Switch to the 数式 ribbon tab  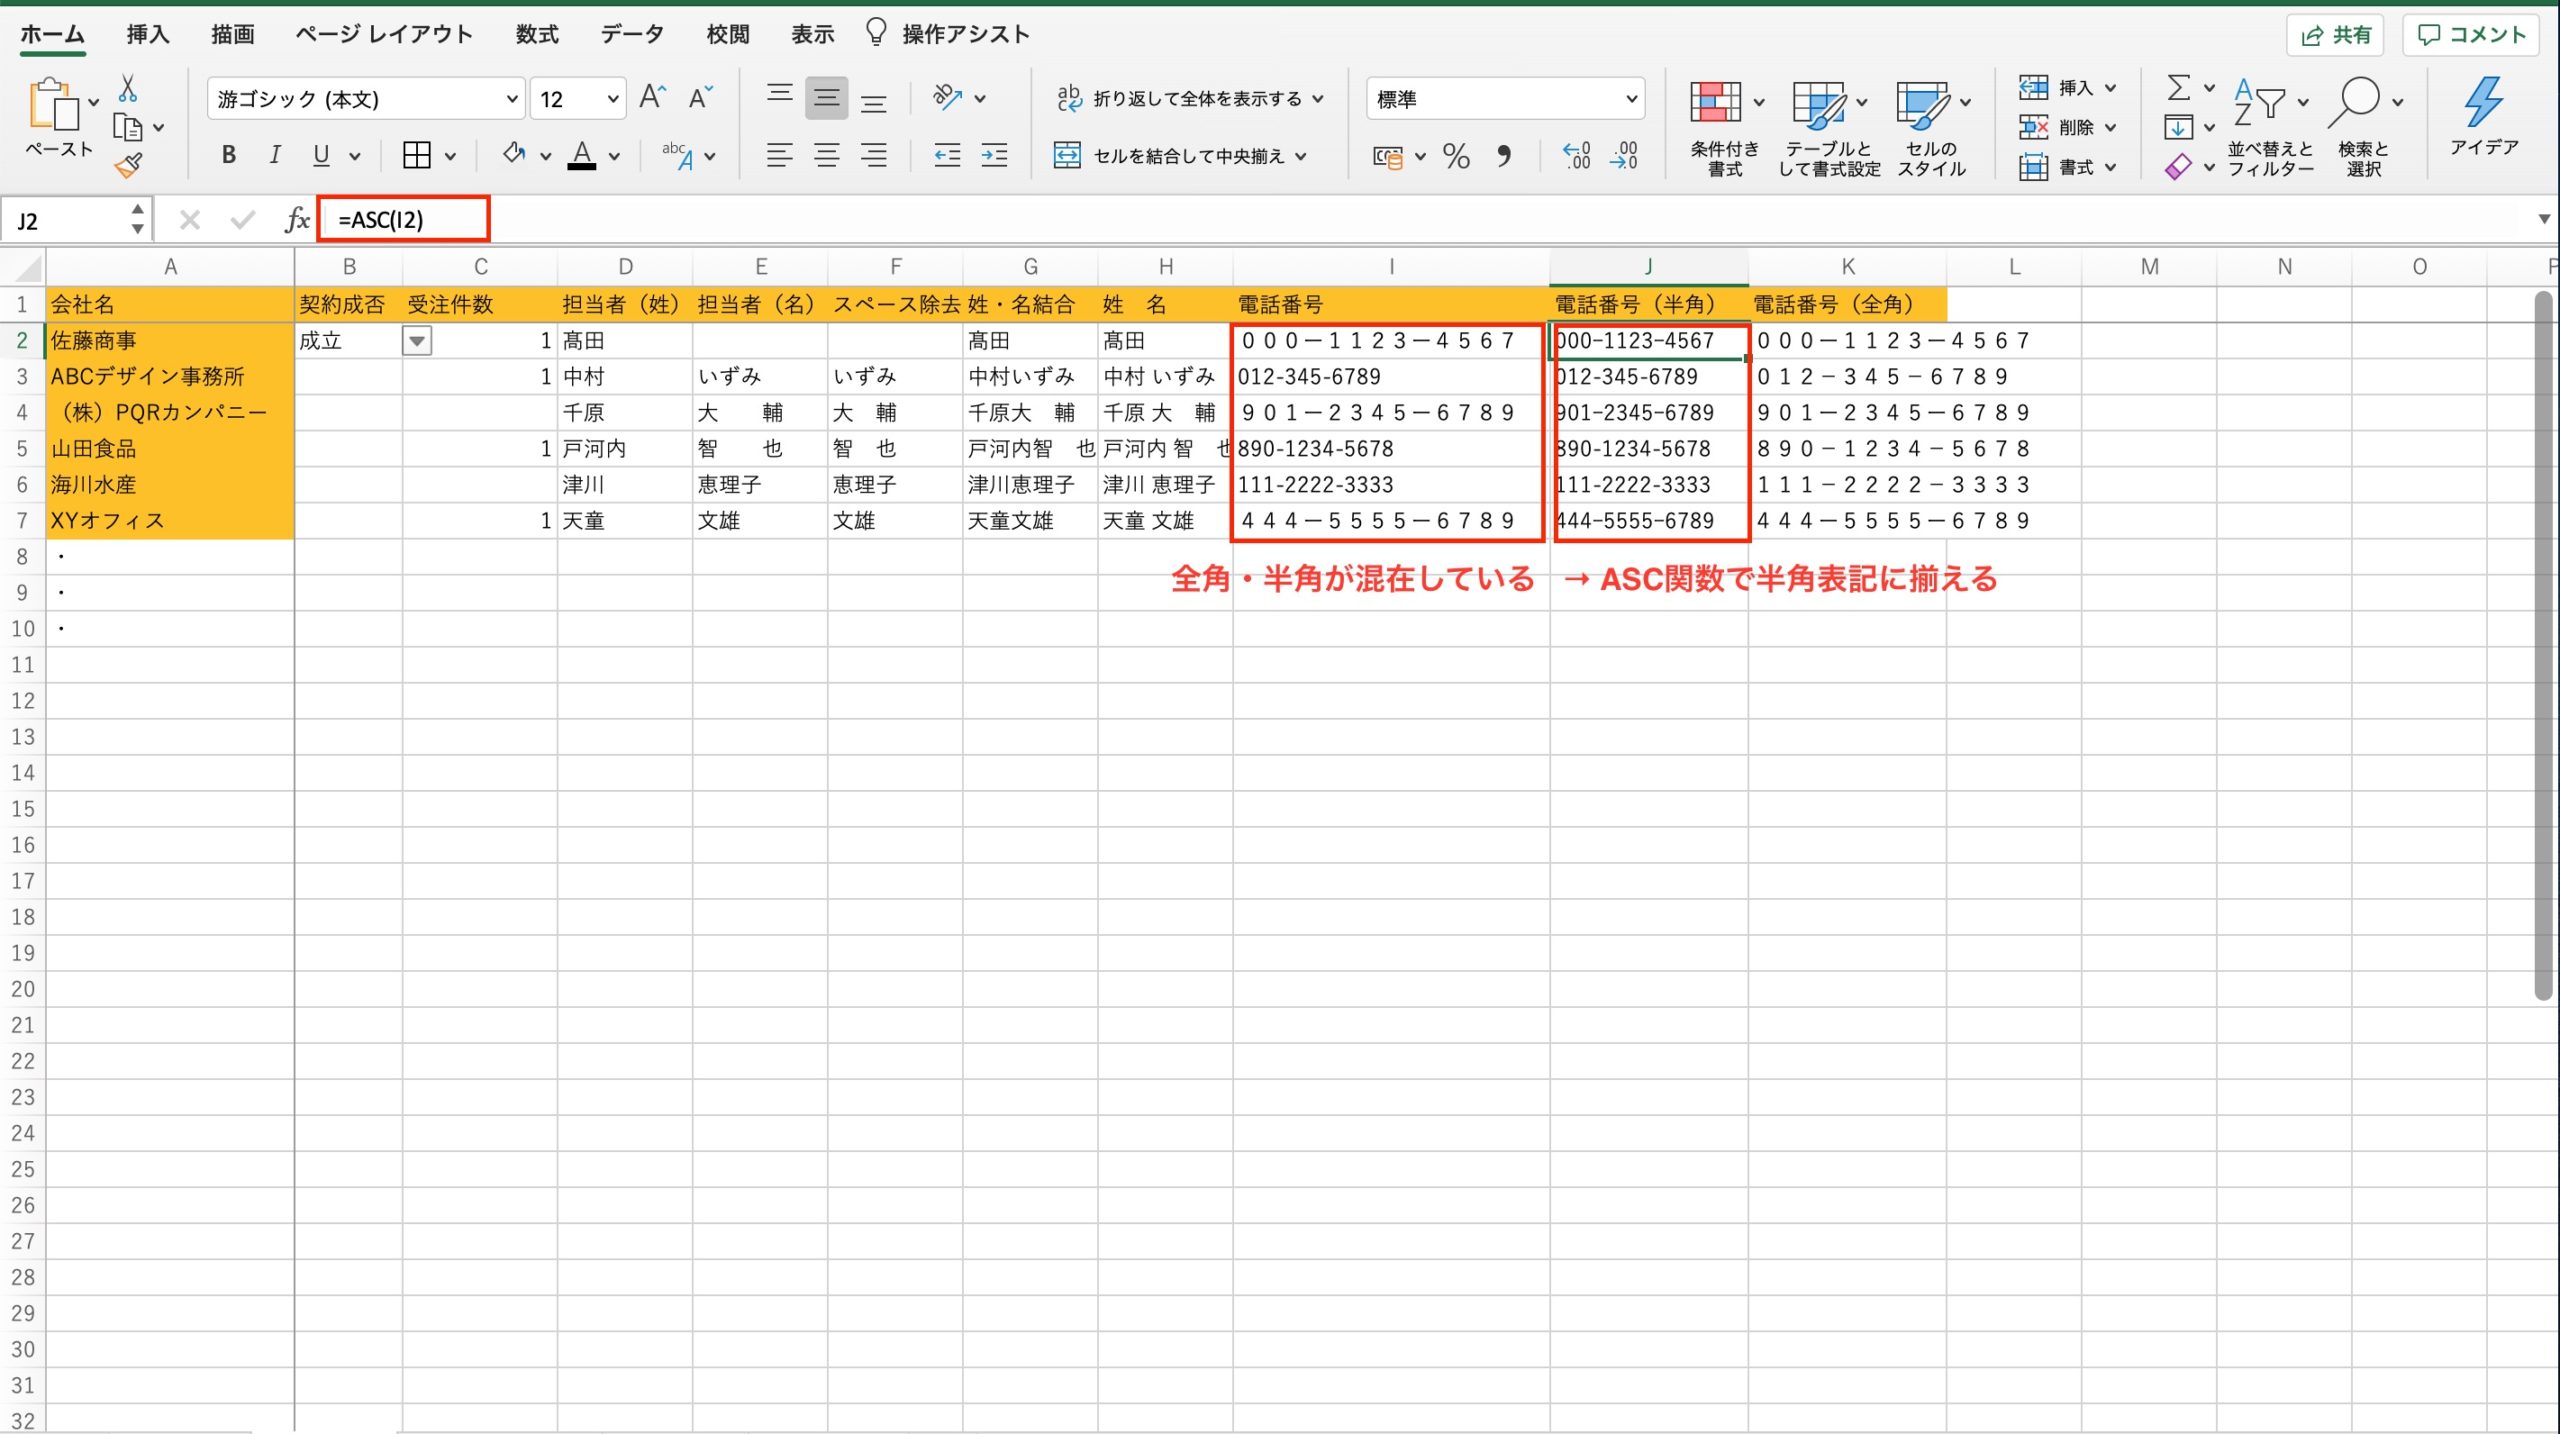tap(535, 33)
